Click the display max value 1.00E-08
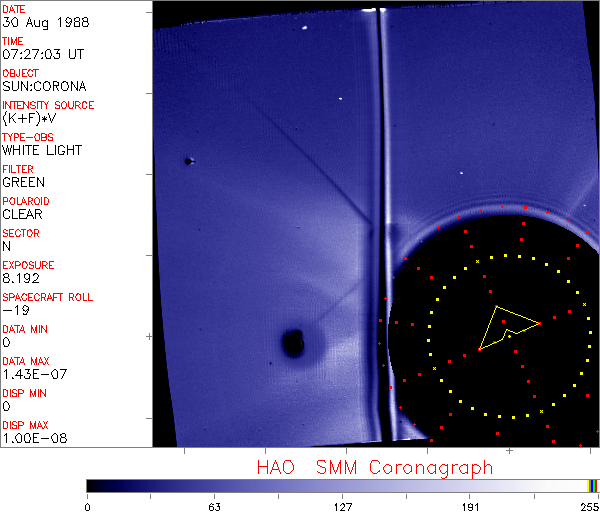This screenshot has height=512, width=600. coord(30,438)
